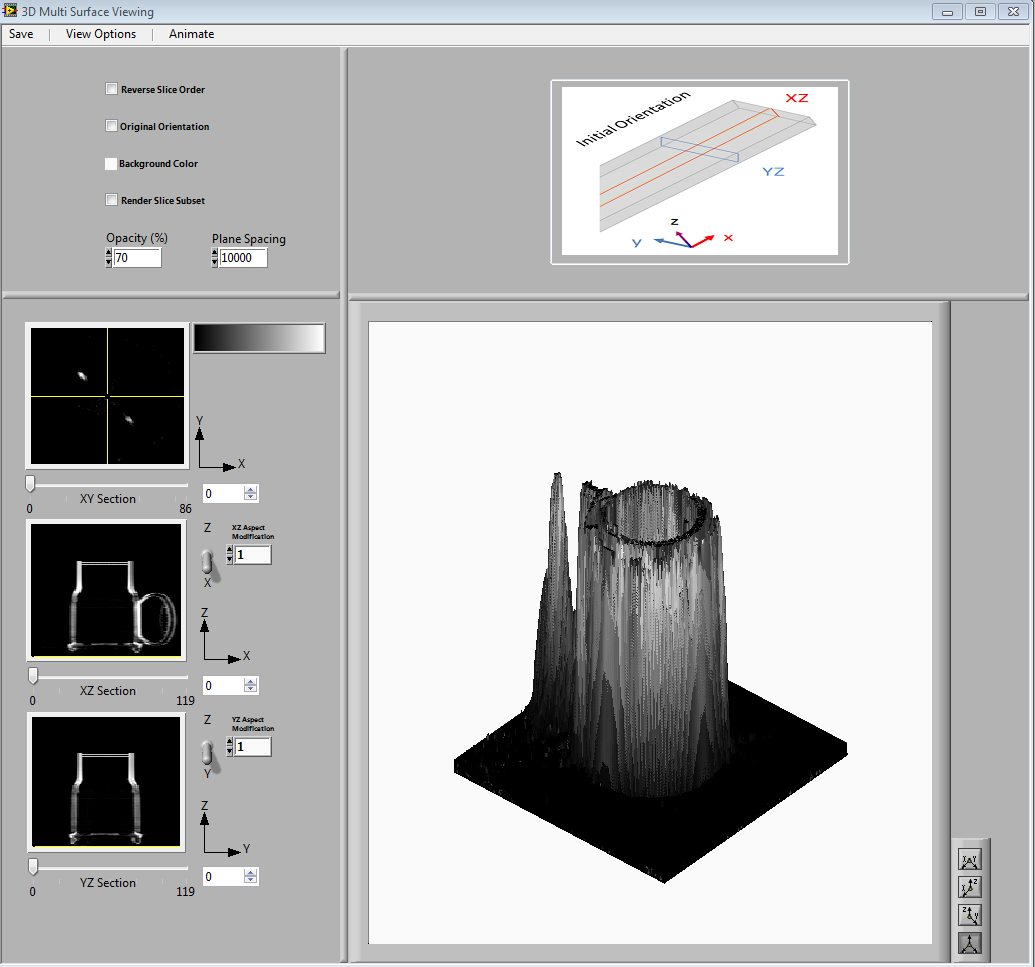The height and width of the screenshot is (967, 1035).
Task: Select the isometric 3D view button
Action: [969, 942]
